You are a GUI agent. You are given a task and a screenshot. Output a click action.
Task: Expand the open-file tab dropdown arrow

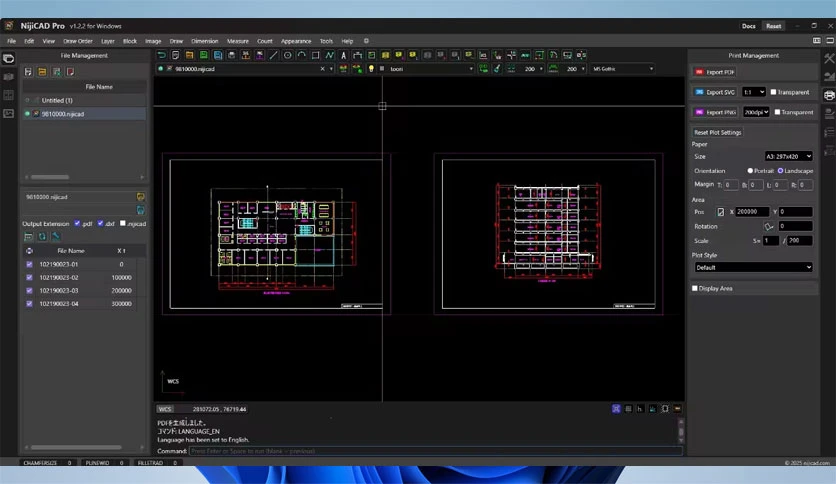click(331, 69)
